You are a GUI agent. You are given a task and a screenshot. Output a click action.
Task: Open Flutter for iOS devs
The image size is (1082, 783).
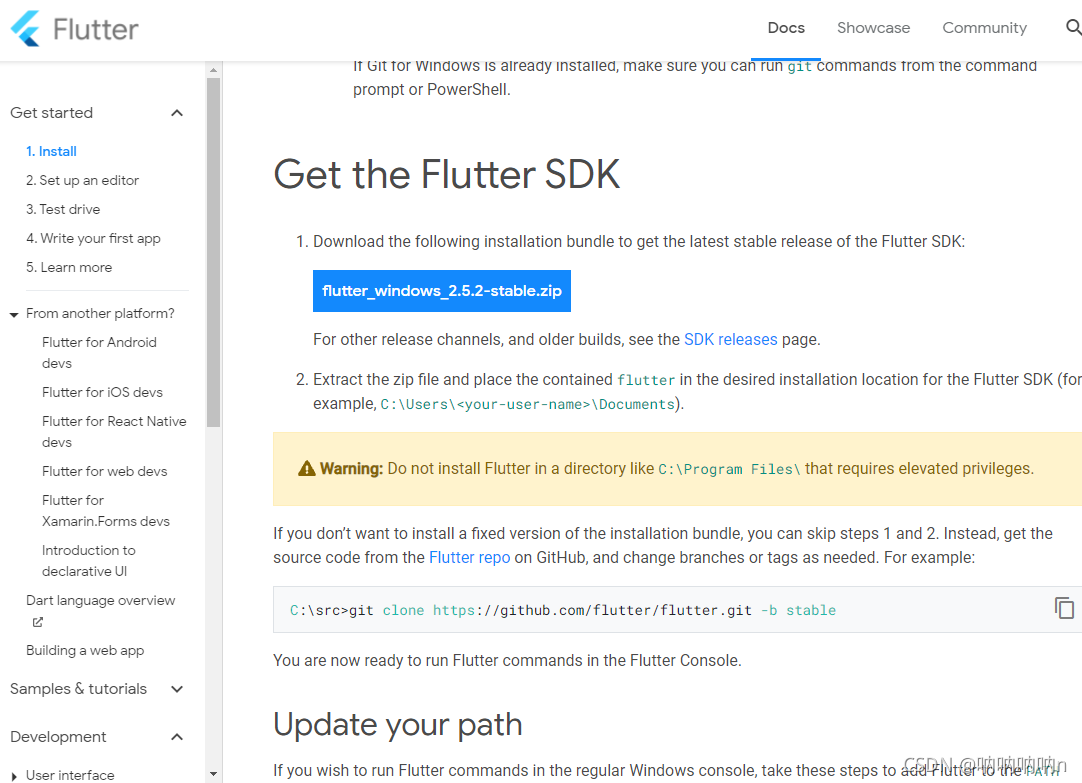(x=102, y=392)
